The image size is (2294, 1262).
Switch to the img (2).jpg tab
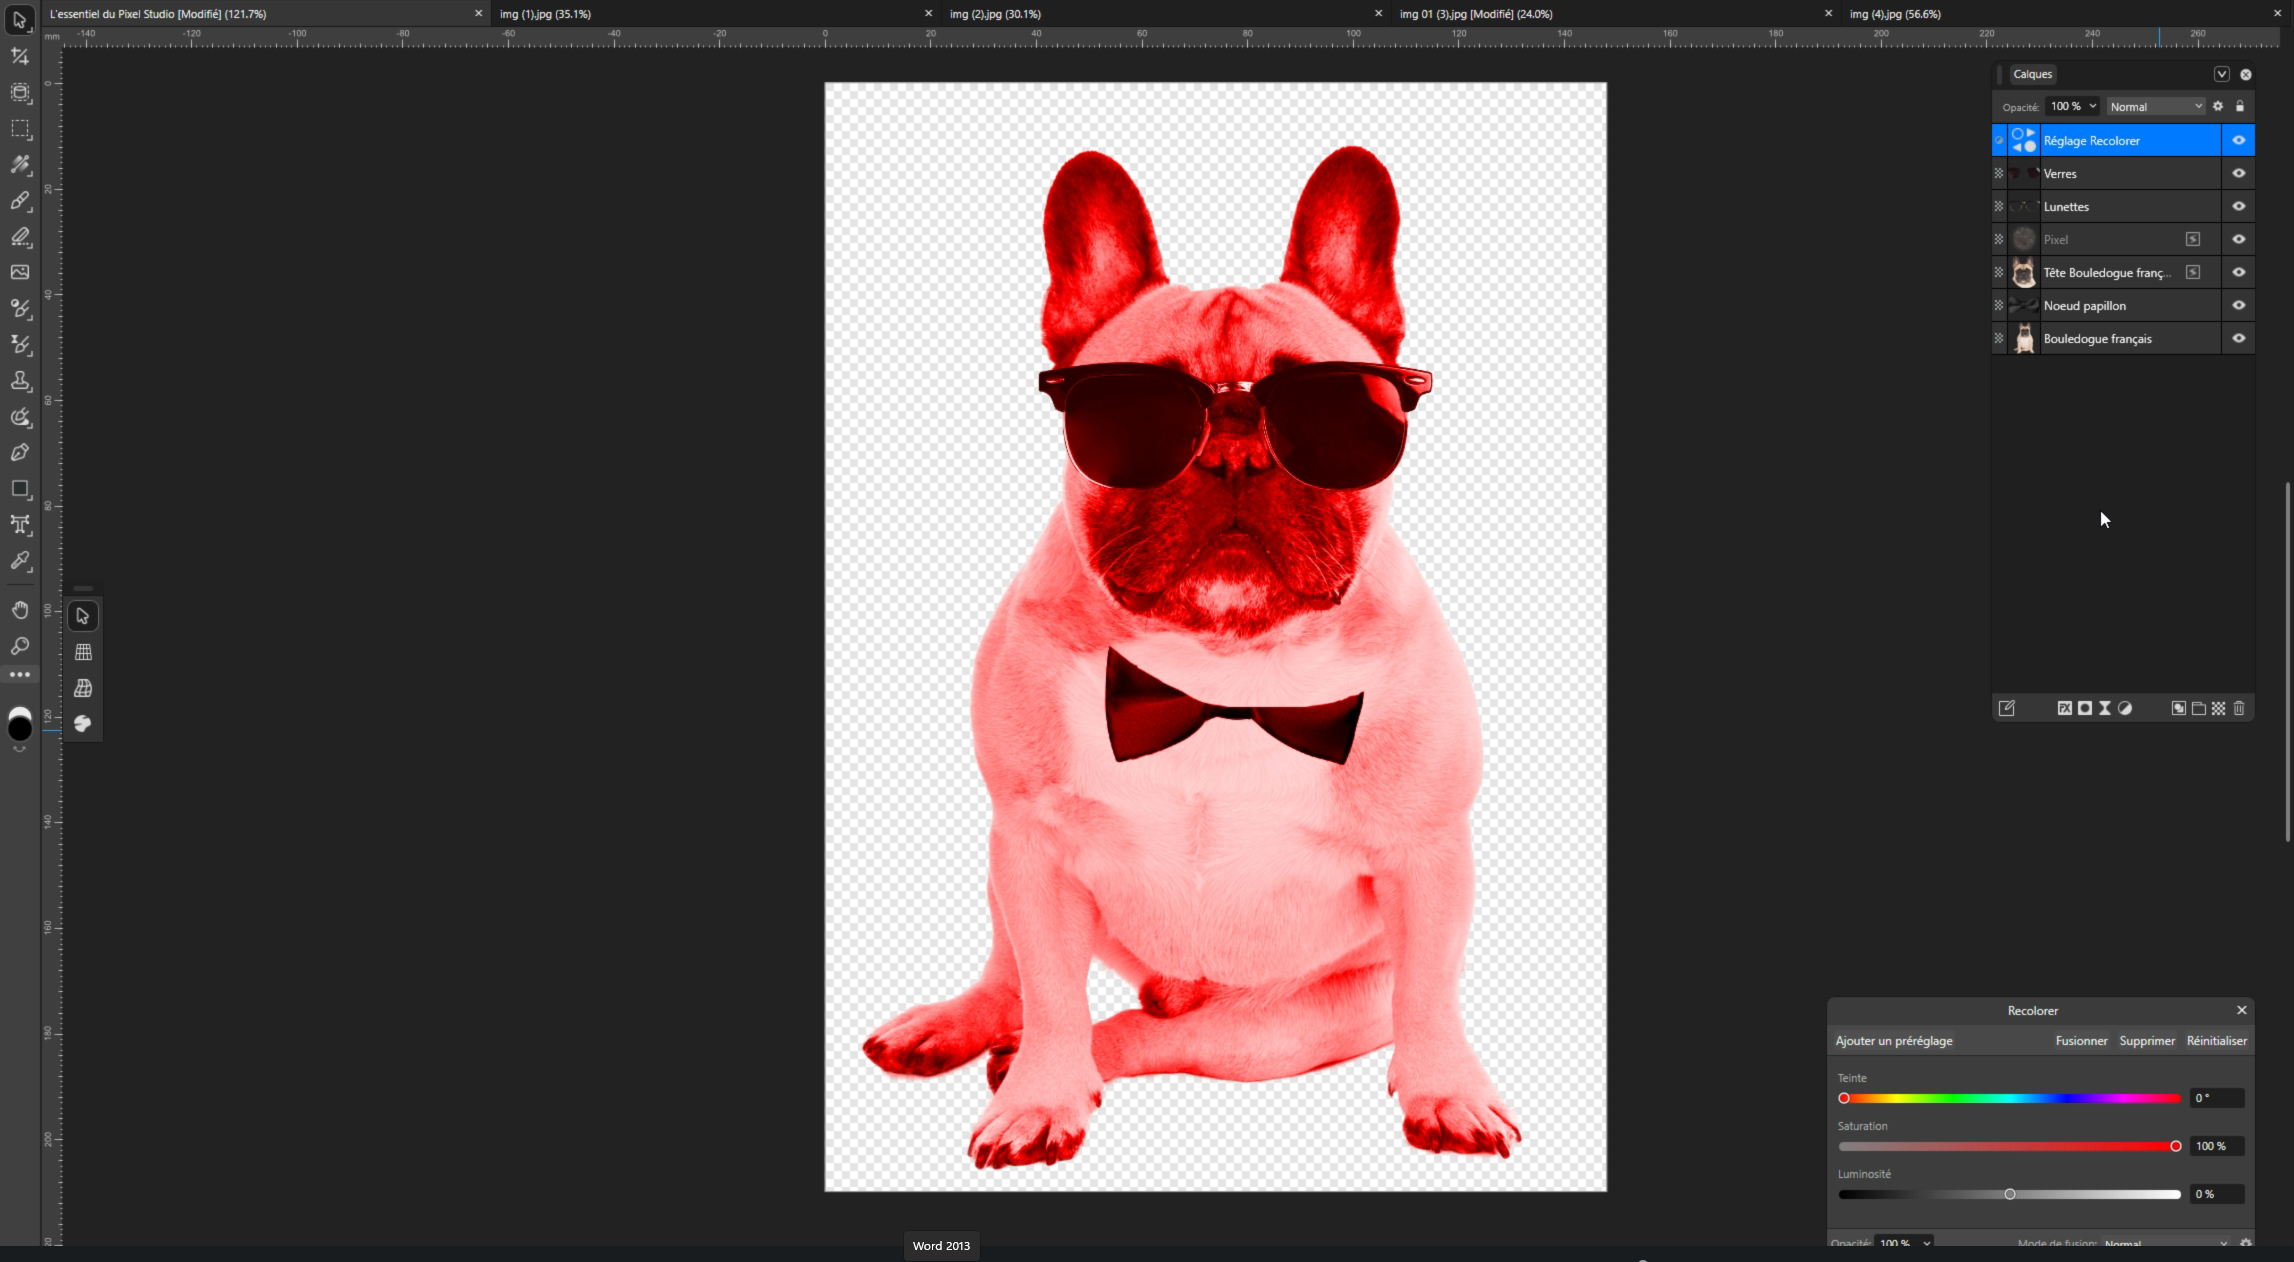(x=995, y=14)
